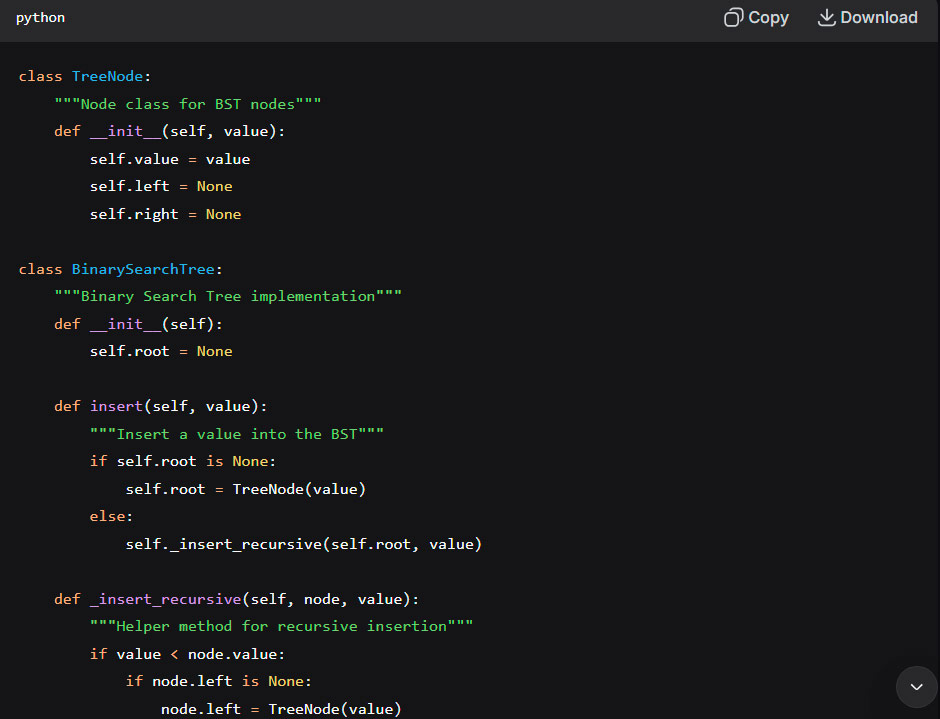
Task: Click the "Helper method for recursive insertion" docstring
Action: 281,626
